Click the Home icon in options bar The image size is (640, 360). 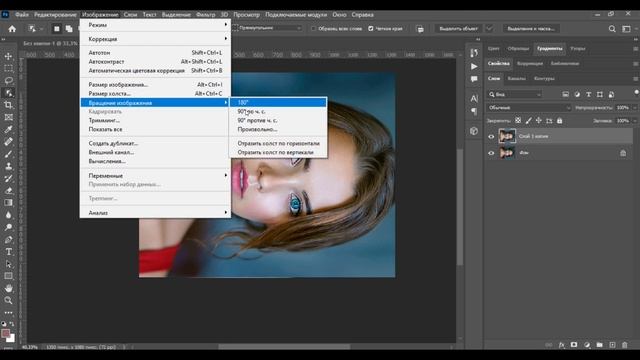(12, 29)
